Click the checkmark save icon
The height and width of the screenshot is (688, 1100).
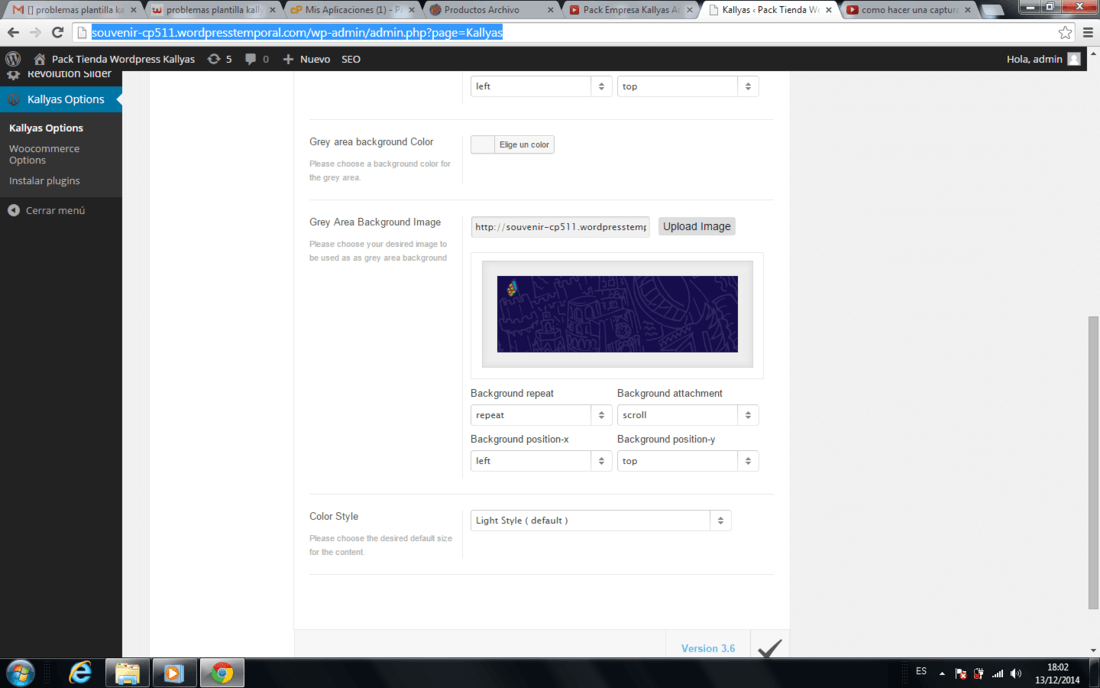pos(770,647)
